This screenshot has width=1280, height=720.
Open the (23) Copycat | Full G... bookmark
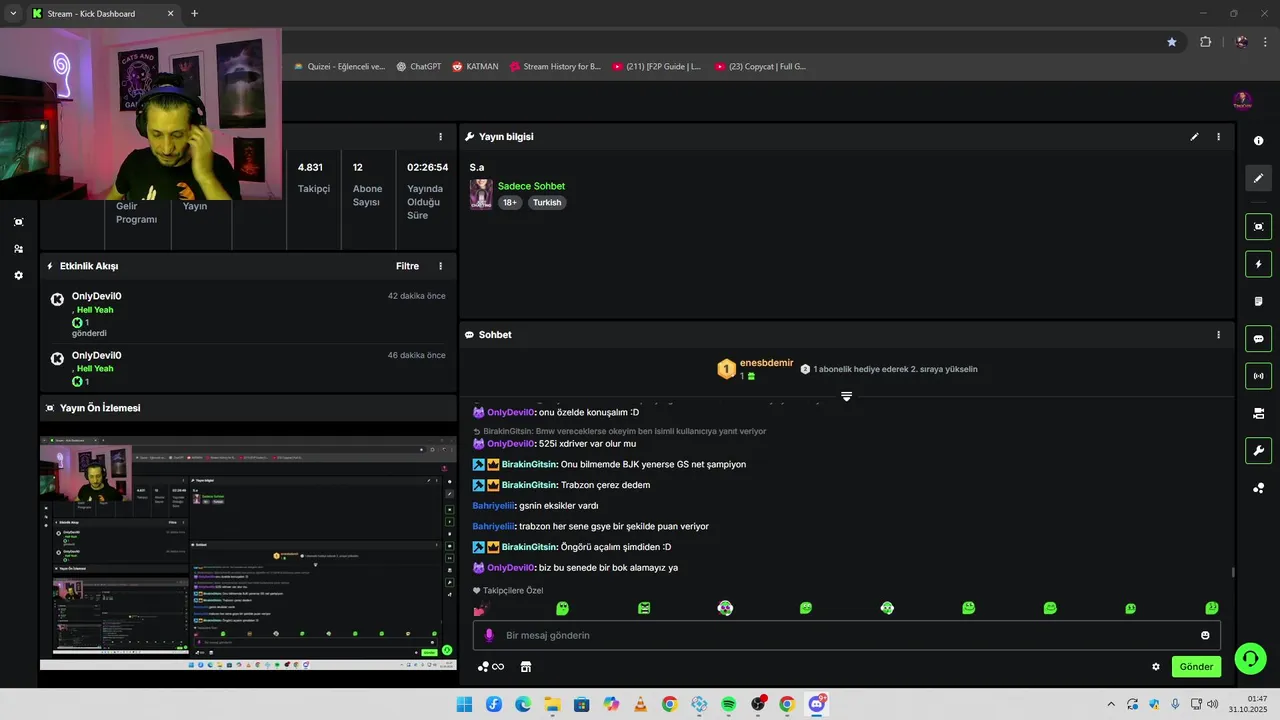coord(760,67)
